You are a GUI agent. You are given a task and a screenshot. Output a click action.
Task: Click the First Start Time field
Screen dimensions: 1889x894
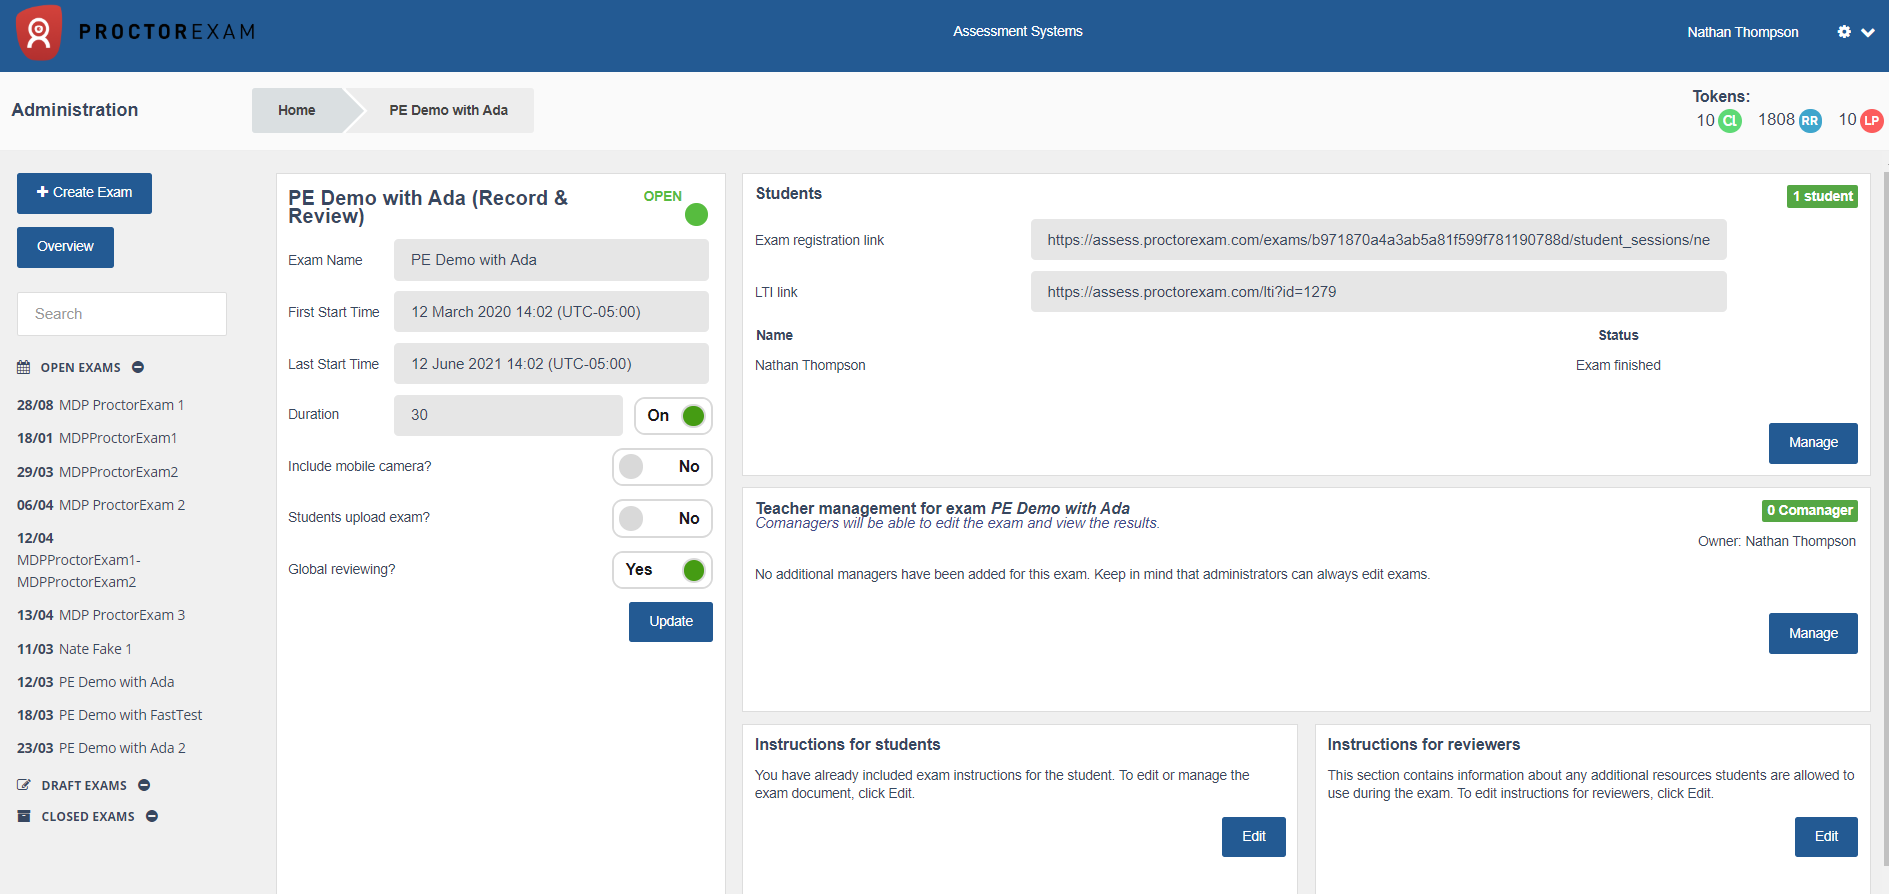coord(551,312)
